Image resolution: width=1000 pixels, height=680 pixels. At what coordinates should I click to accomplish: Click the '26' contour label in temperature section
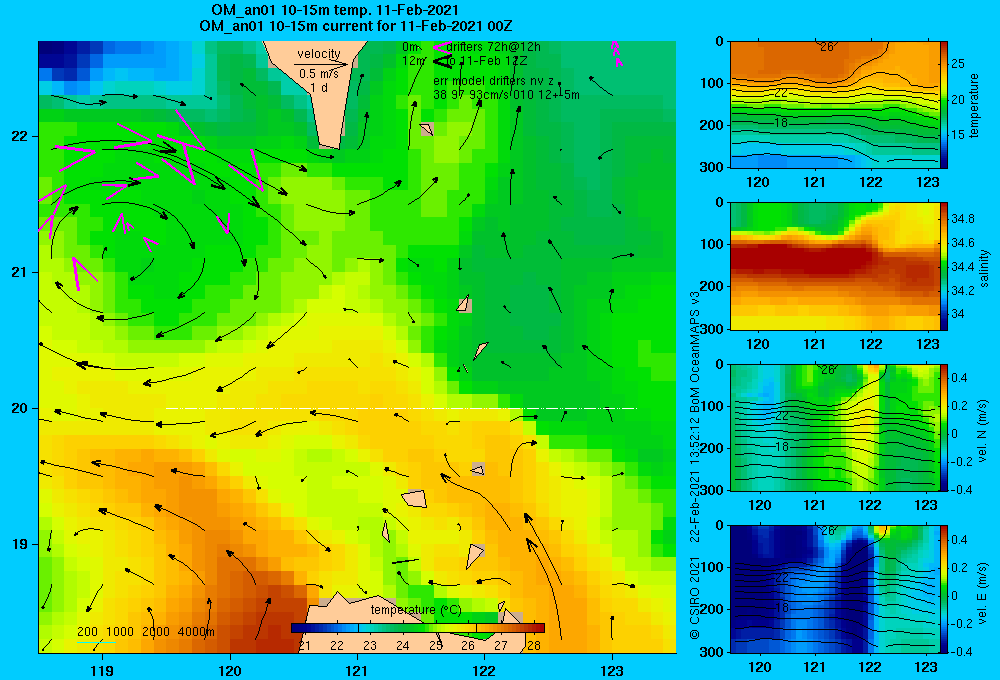point(827,47)
